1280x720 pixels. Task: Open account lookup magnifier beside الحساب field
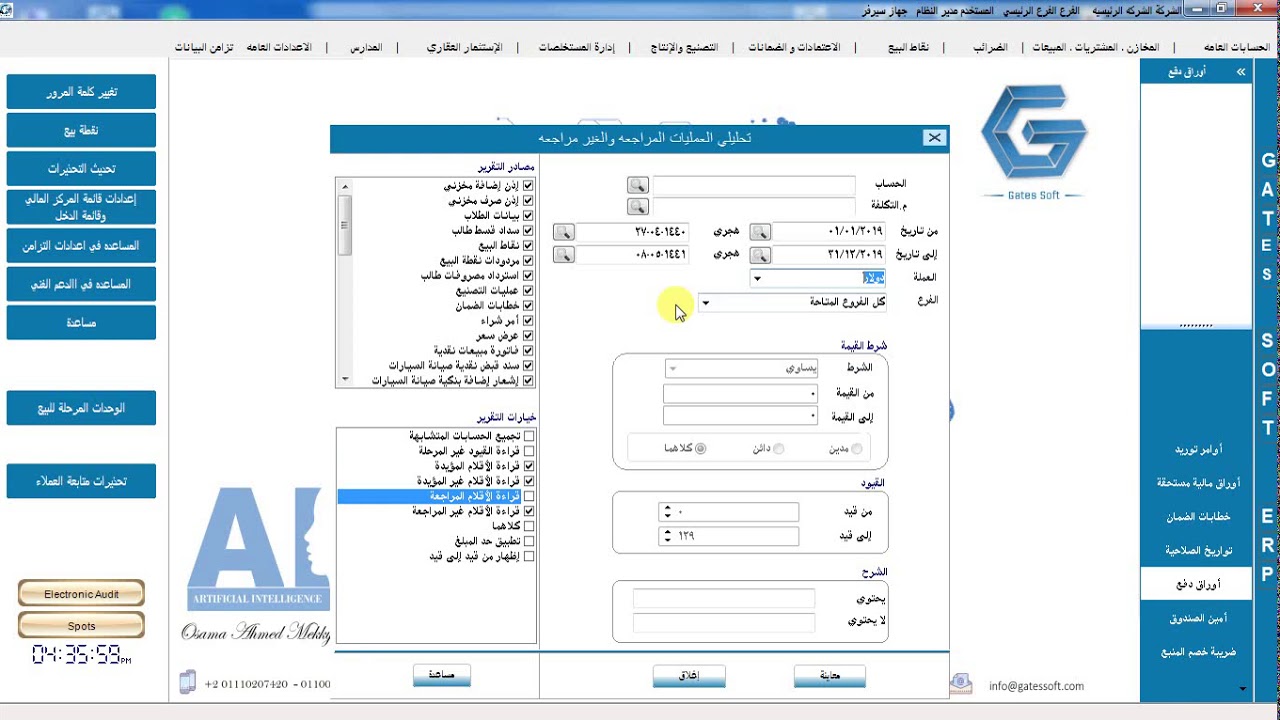pos(637,185)
